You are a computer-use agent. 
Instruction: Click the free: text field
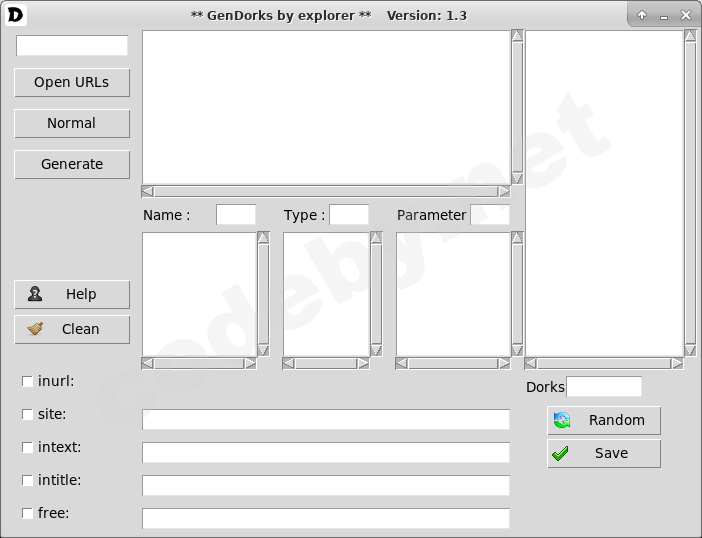click(326, 518)
